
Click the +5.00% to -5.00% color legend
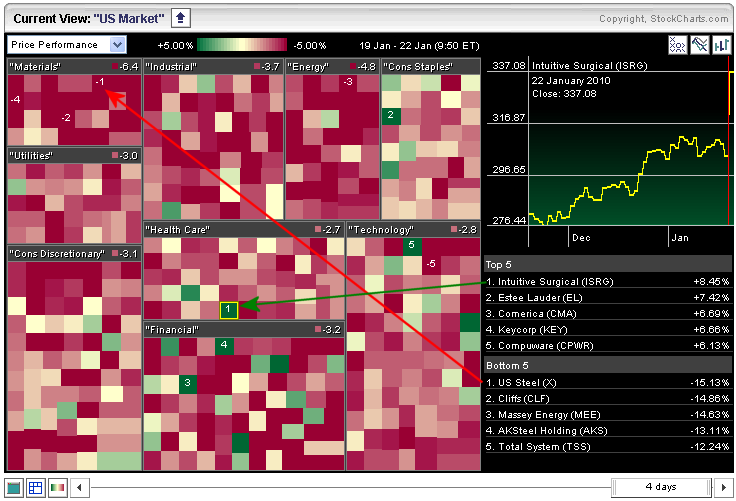click(242, 45)
